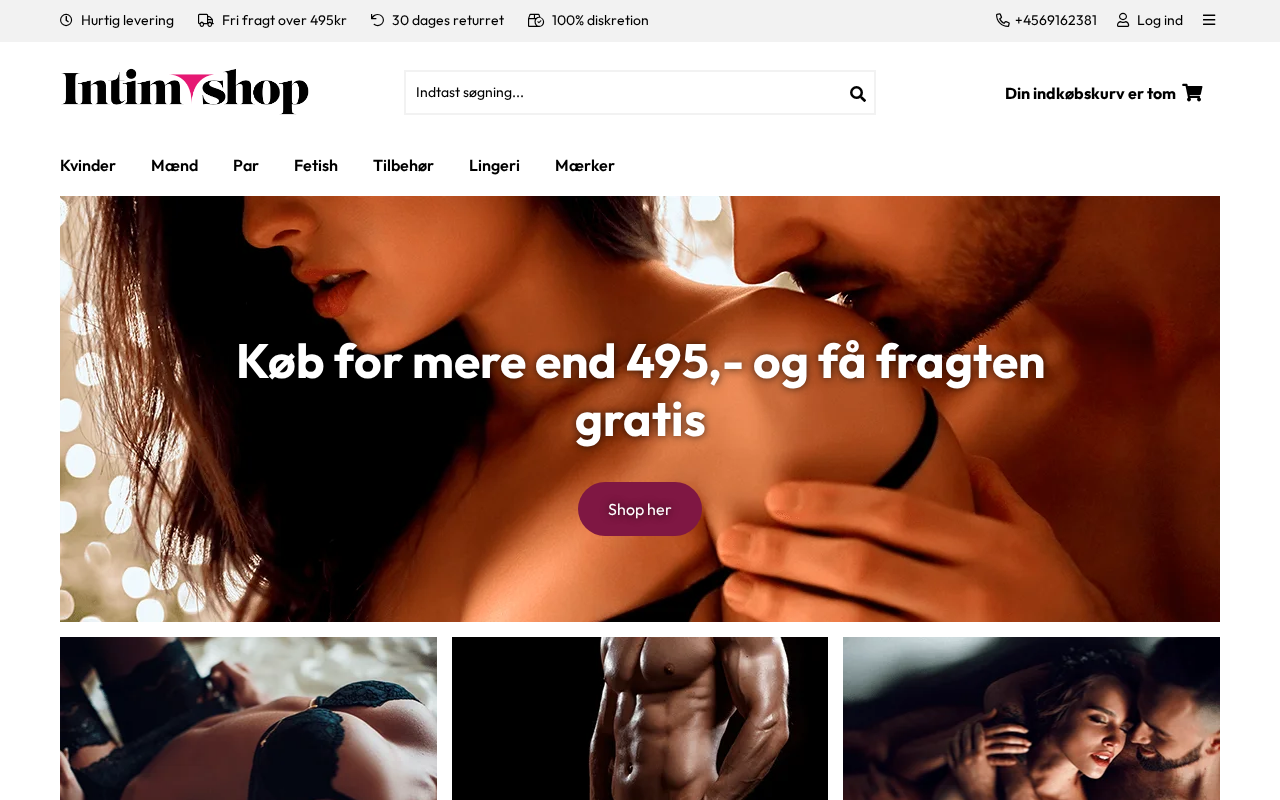Click the phone icon beside +4569162381

click(x=1003, y=20)
